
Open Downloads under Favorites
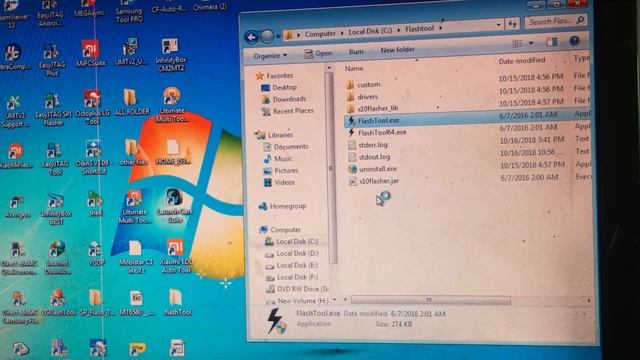click(x=284, y=99)
